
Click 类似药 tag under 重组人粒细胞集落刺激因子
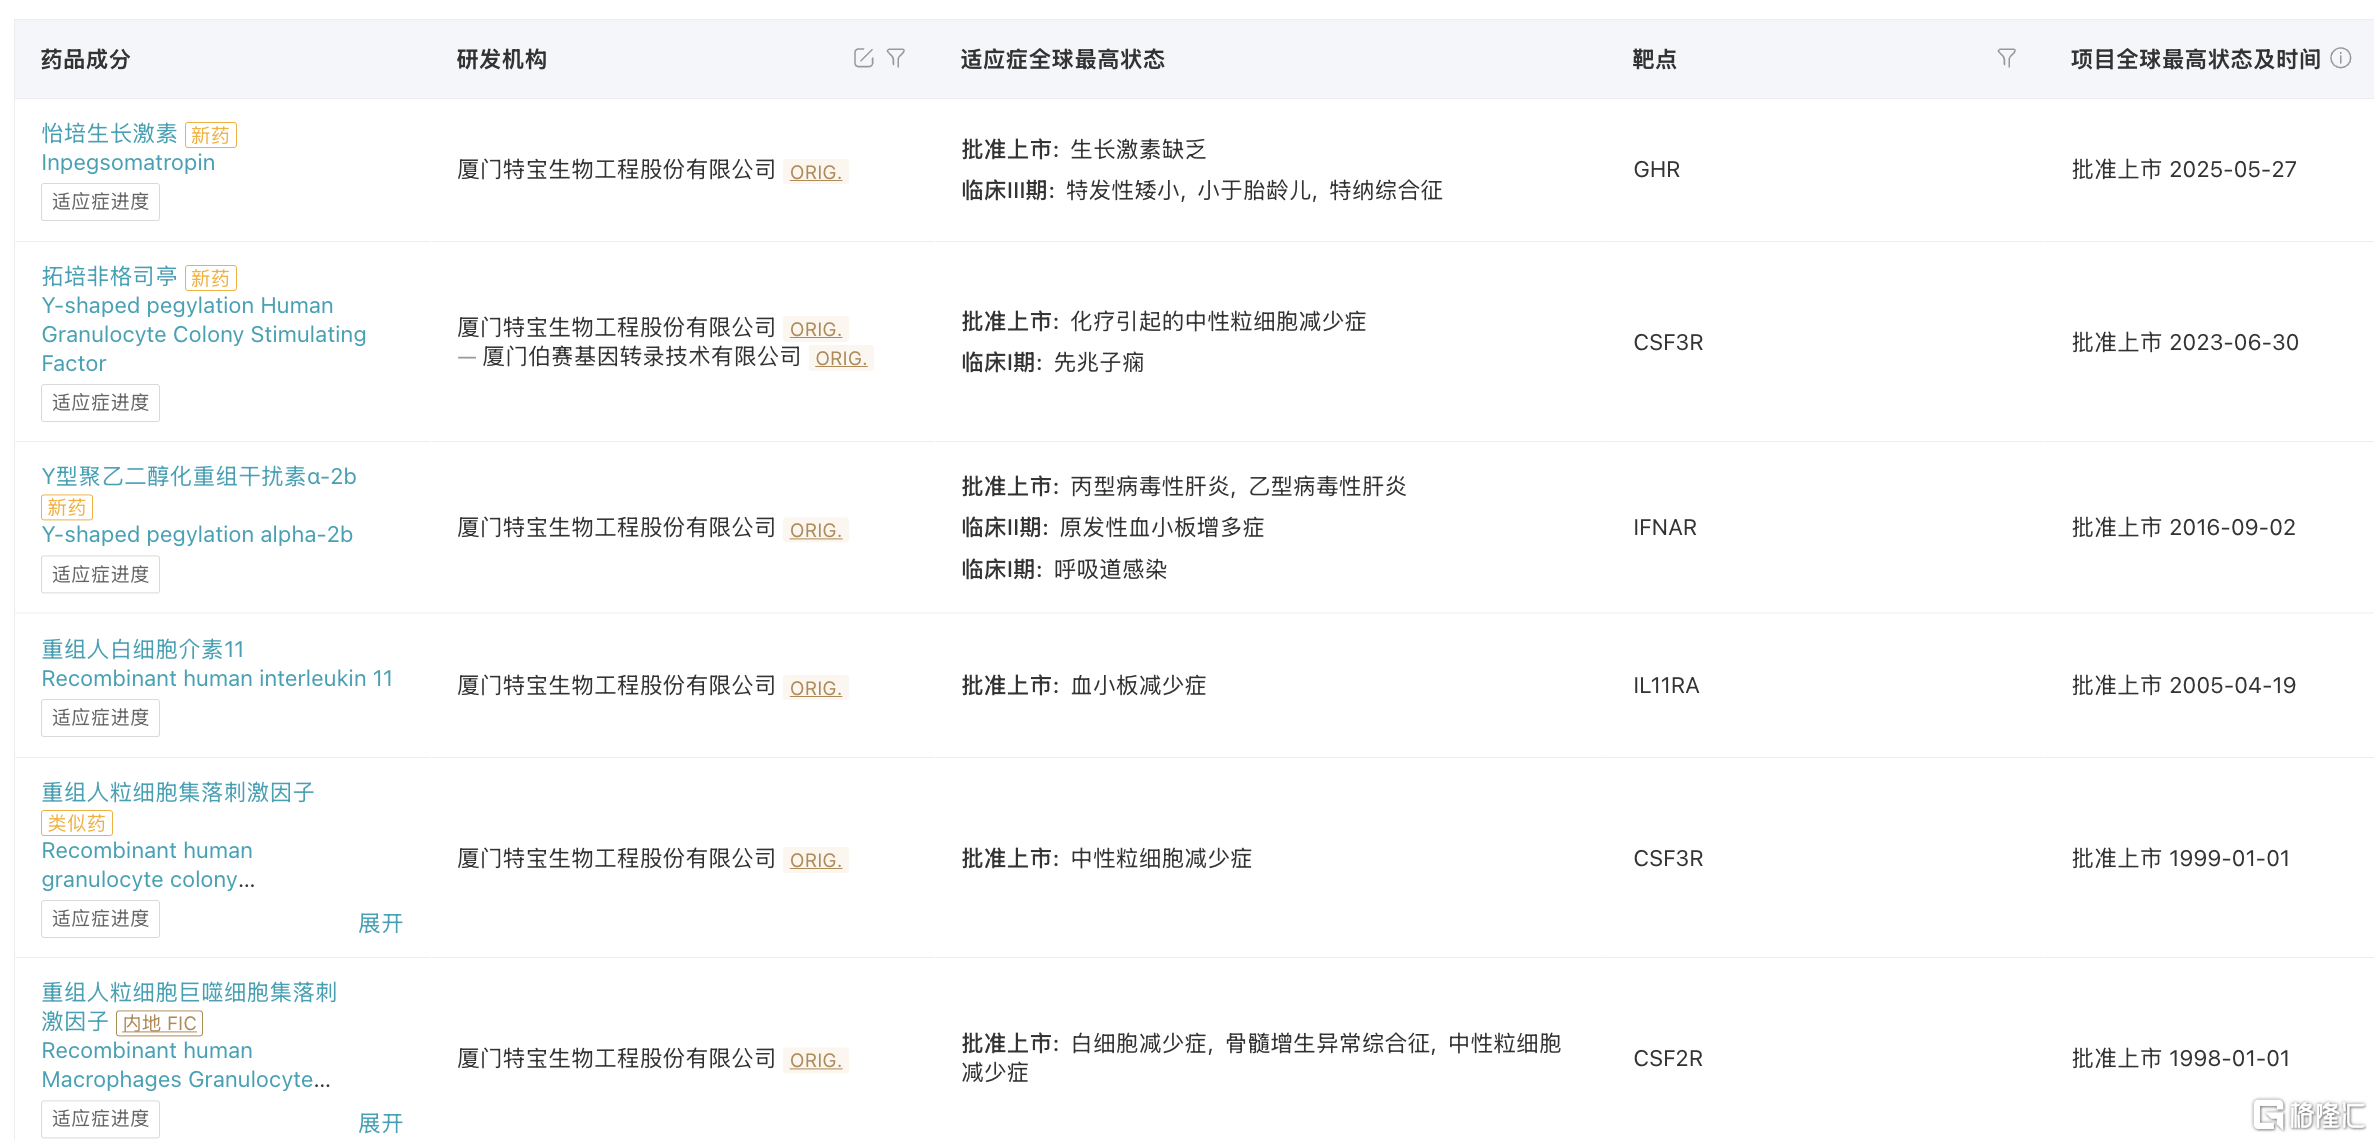[x=77, y=823]
